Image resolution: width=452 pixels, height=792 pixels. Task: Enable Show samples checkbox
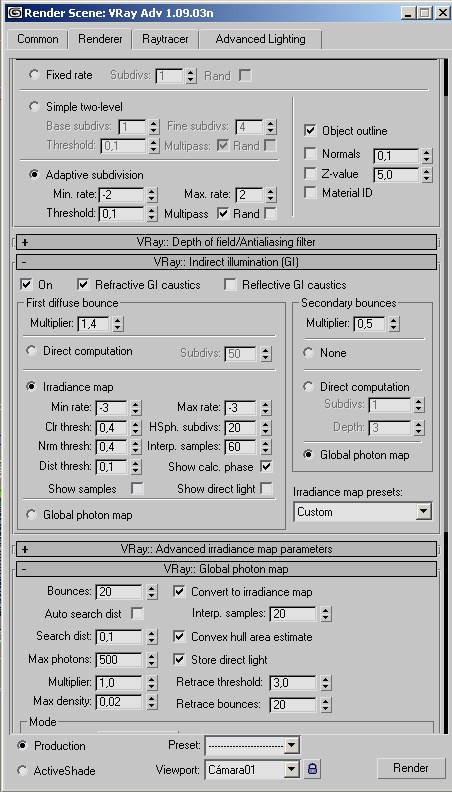click(137, 488)
